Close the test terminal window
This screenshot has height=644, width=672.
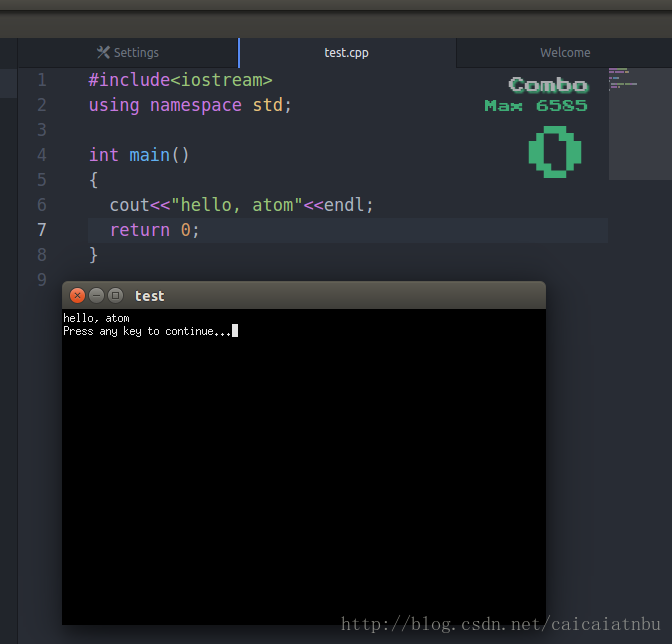(77, 295)
